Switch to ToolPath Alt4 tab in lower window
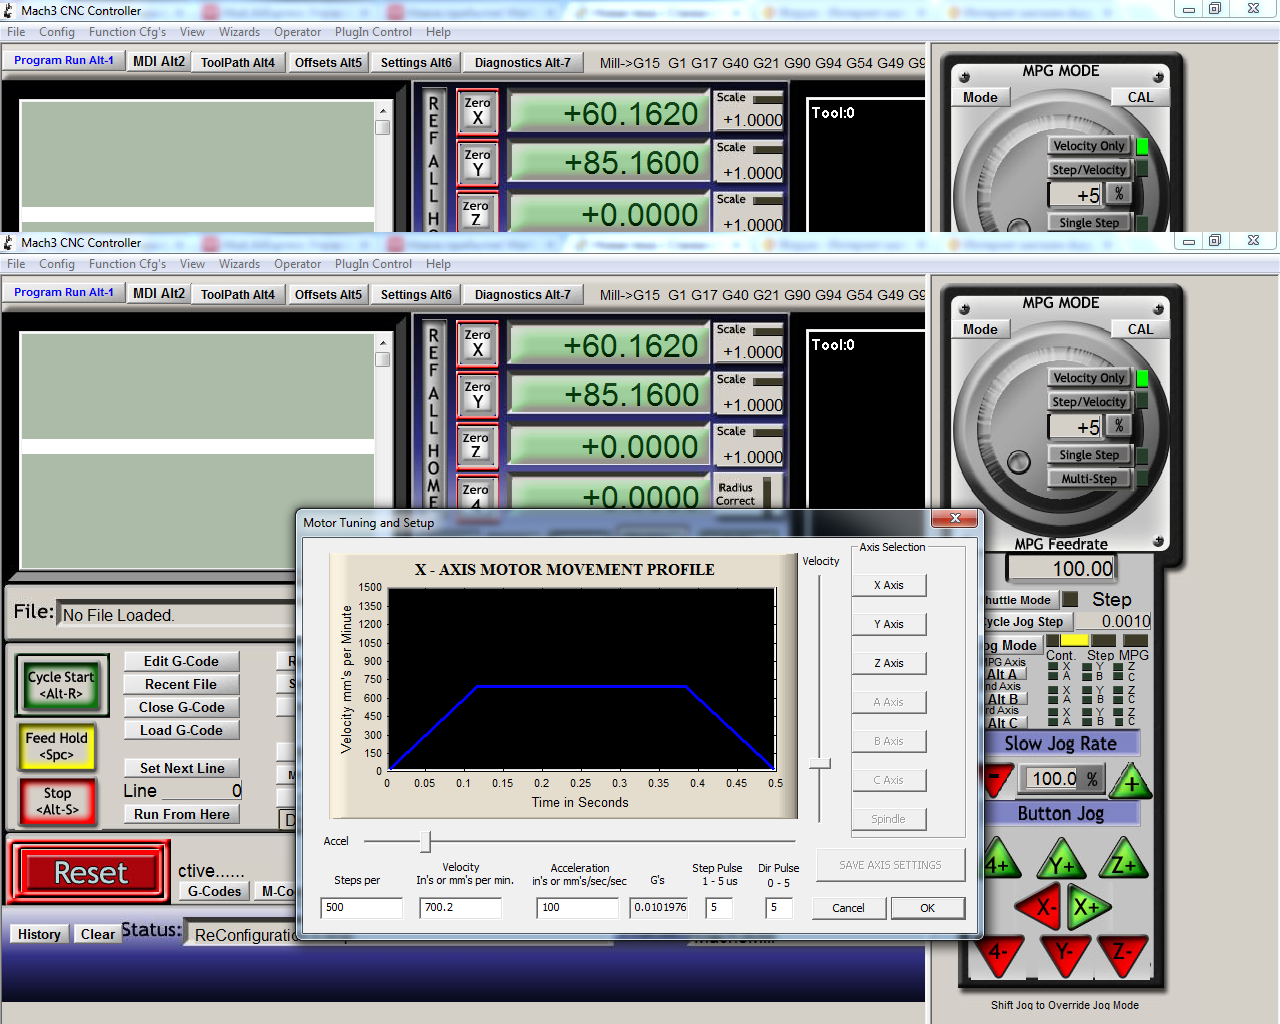Image resolution: width=1280 pixels, height=1024 pixels. (x=238, y=295)
